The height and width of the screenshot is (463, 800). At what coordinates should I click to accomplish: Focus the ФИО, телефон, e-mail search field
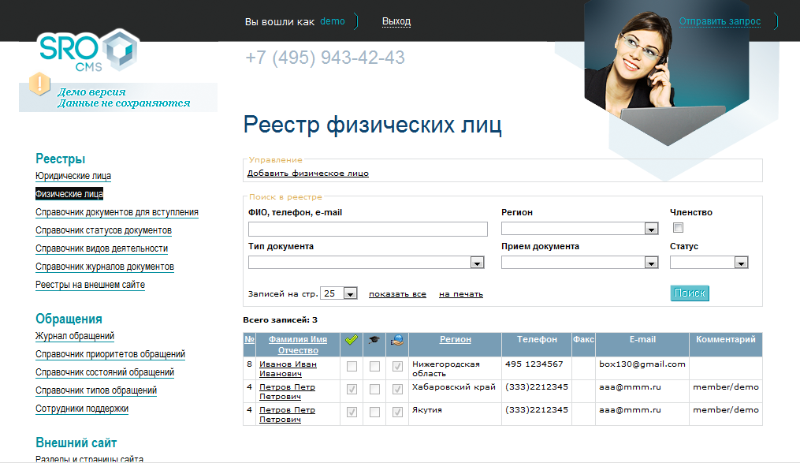tap(367, 229)
